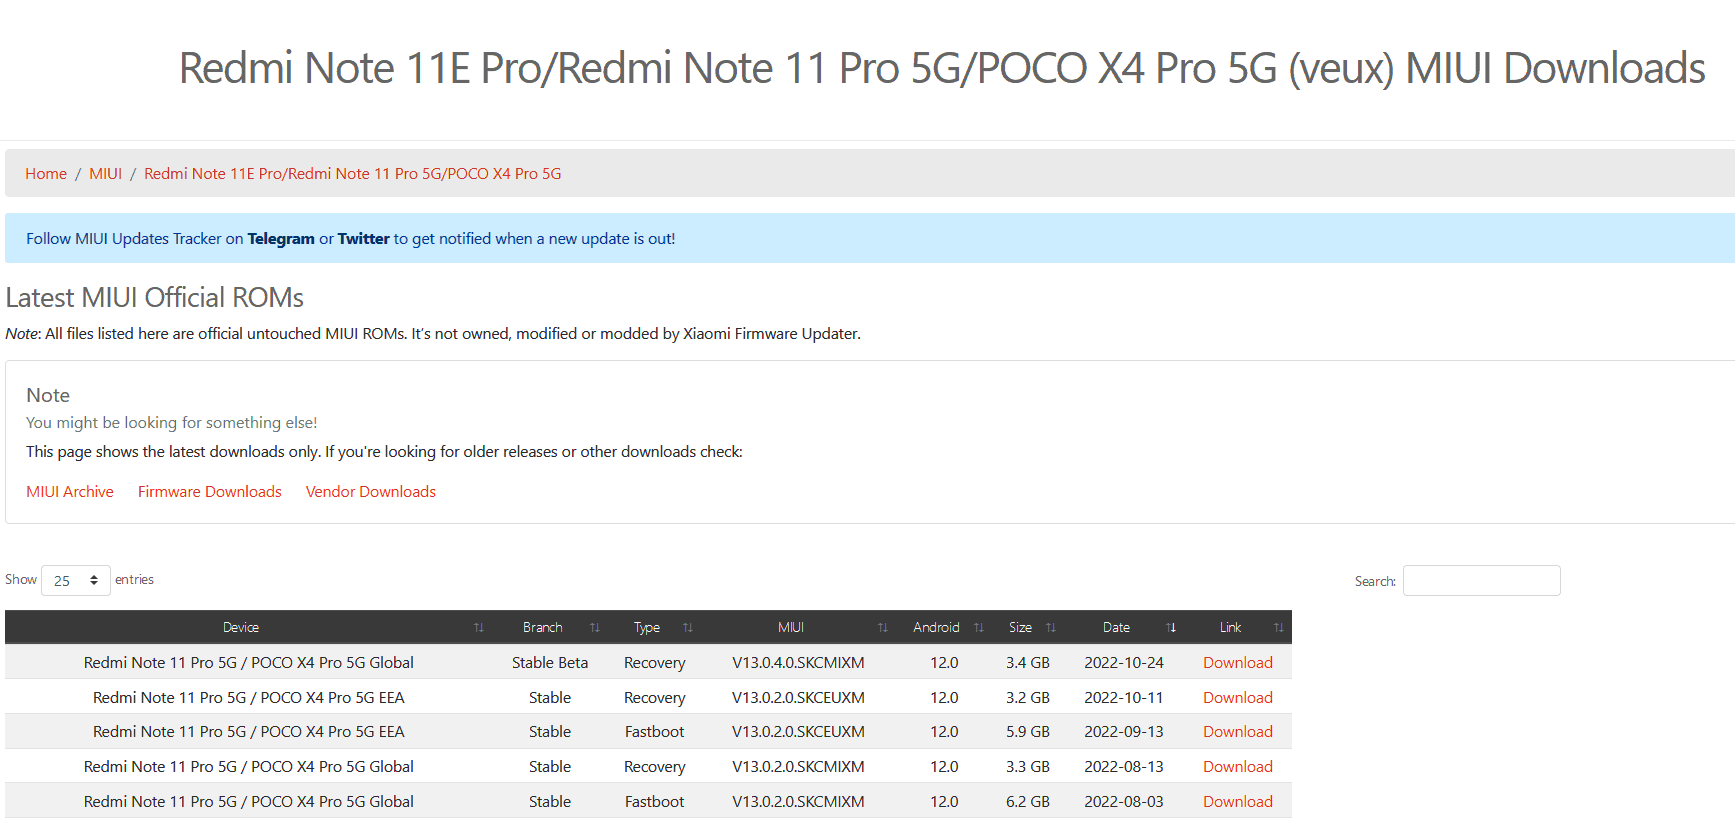Click the MIUI column header label
This screenshot has width=1735, height=820.
pyautogui.click(x=791, y=628)
